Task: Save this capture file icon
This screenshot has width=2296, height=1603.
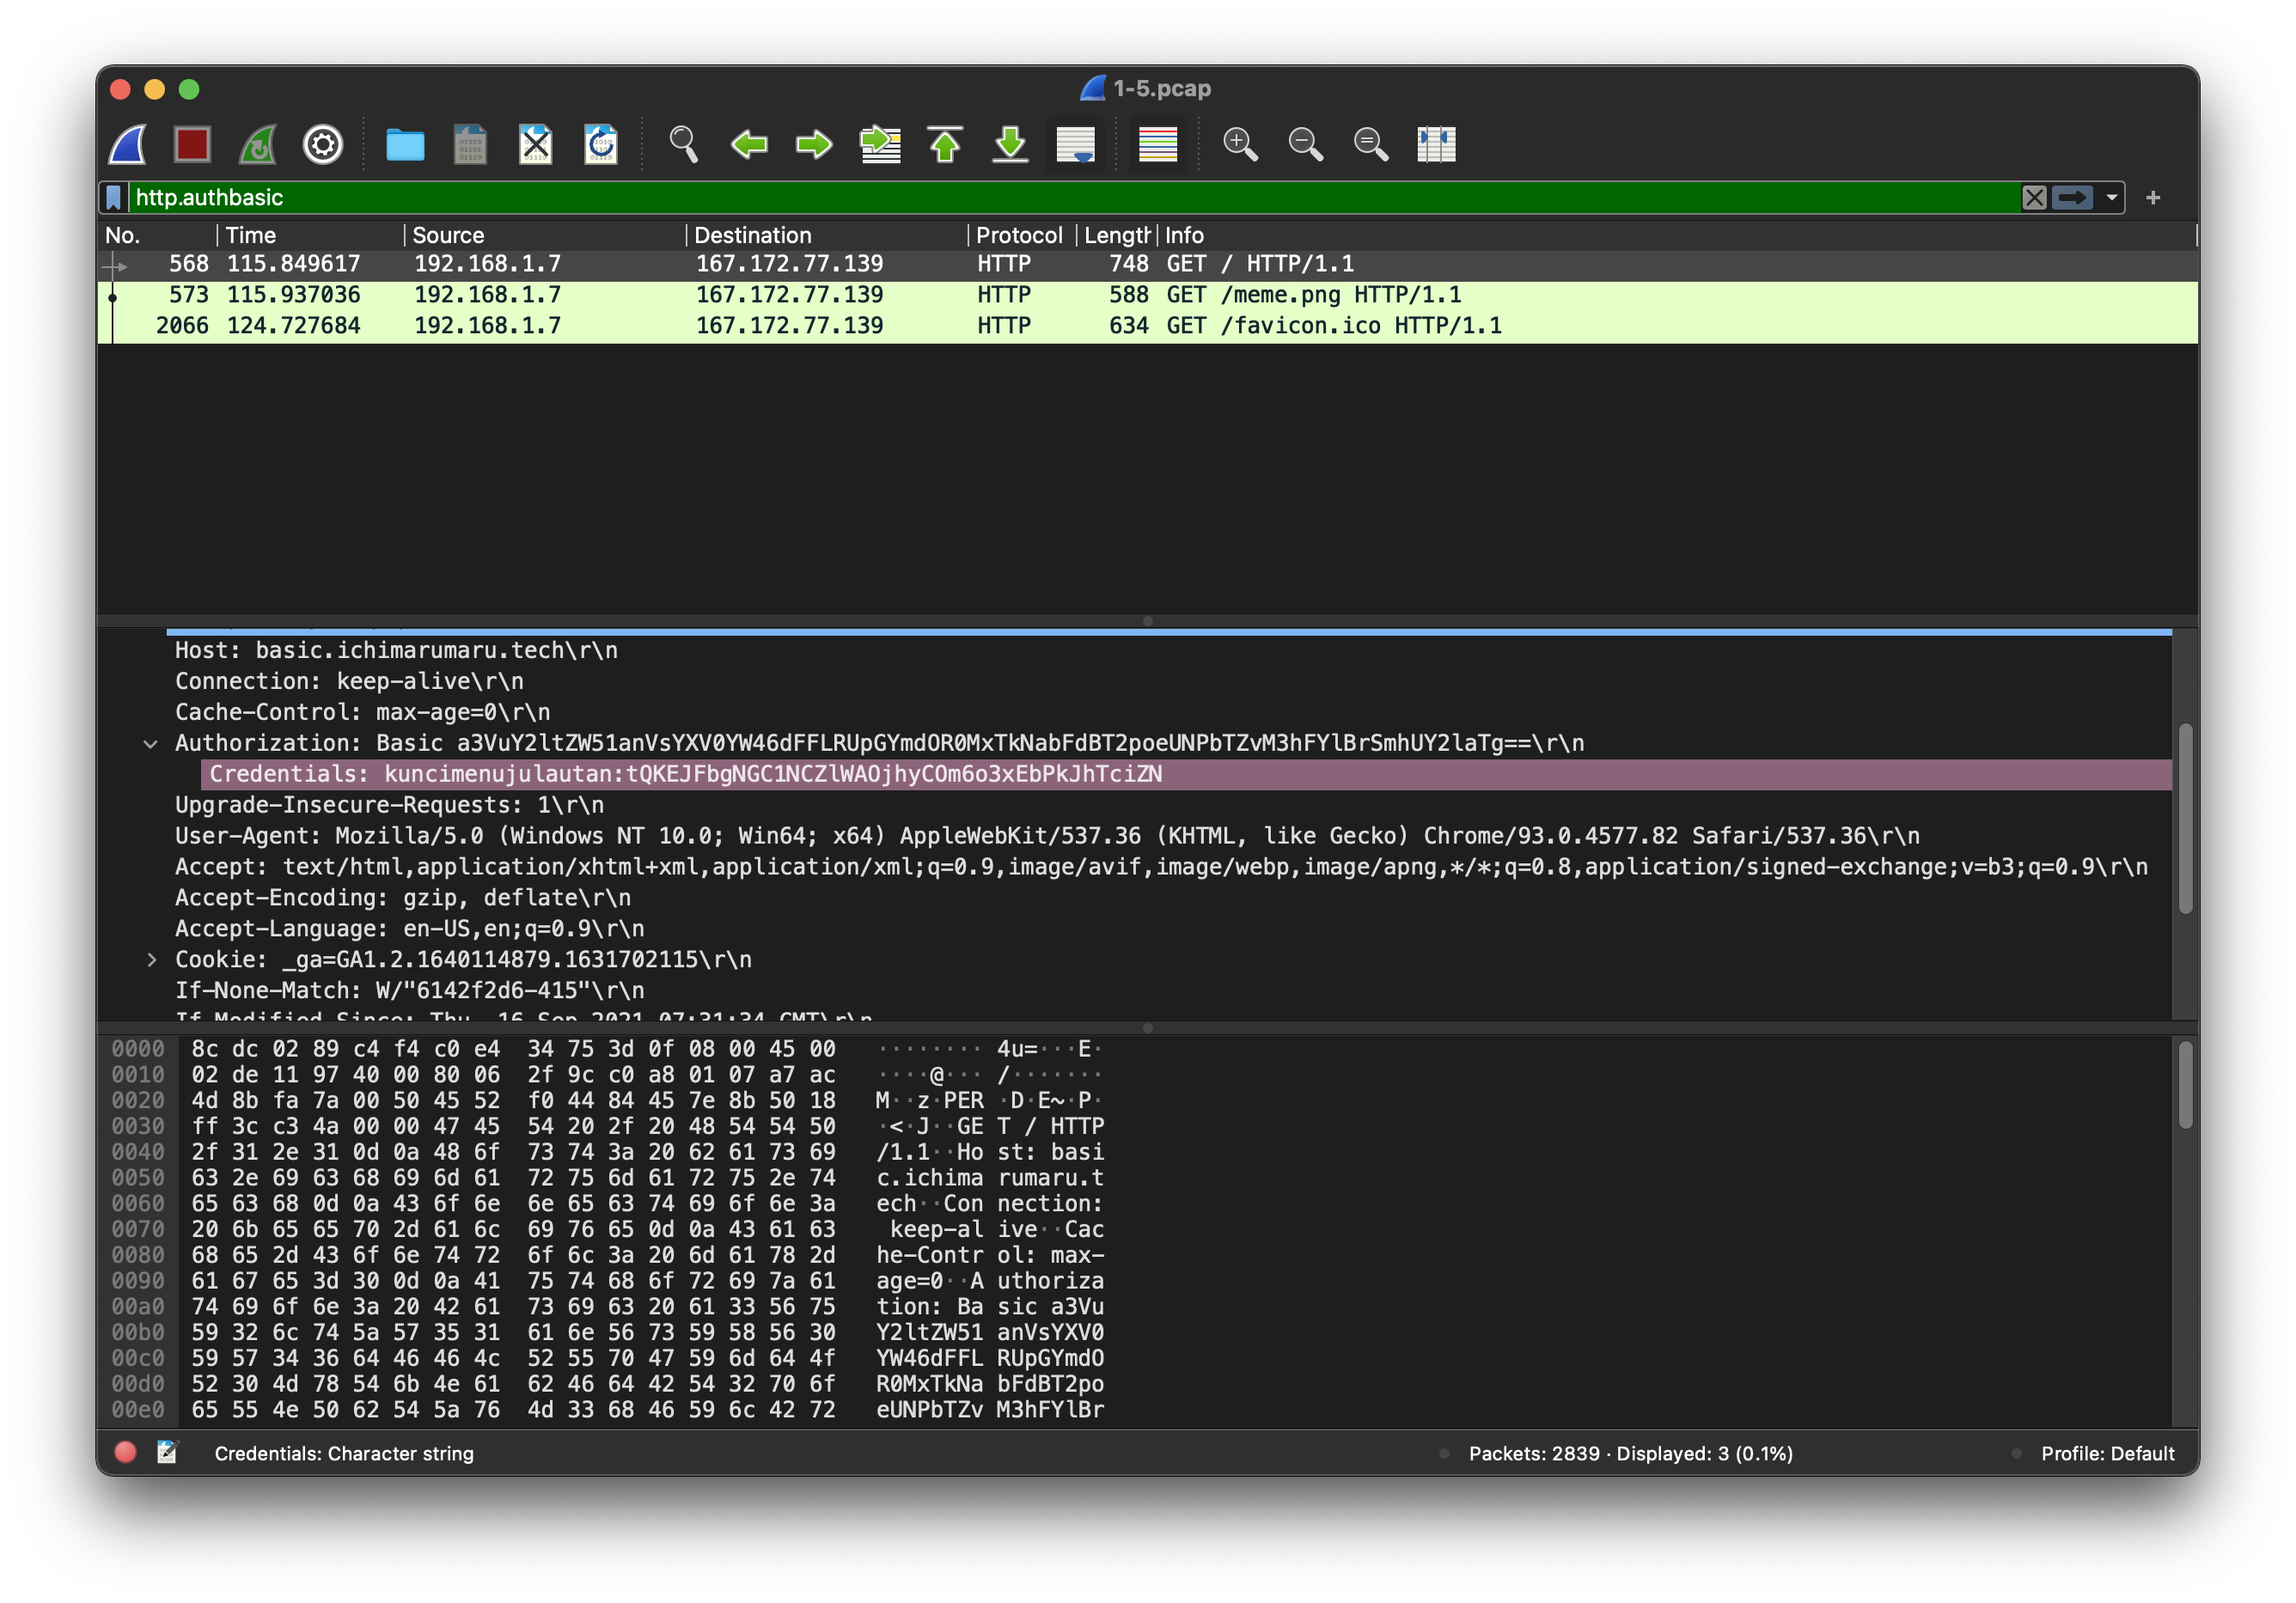Action: click(470, 144)
